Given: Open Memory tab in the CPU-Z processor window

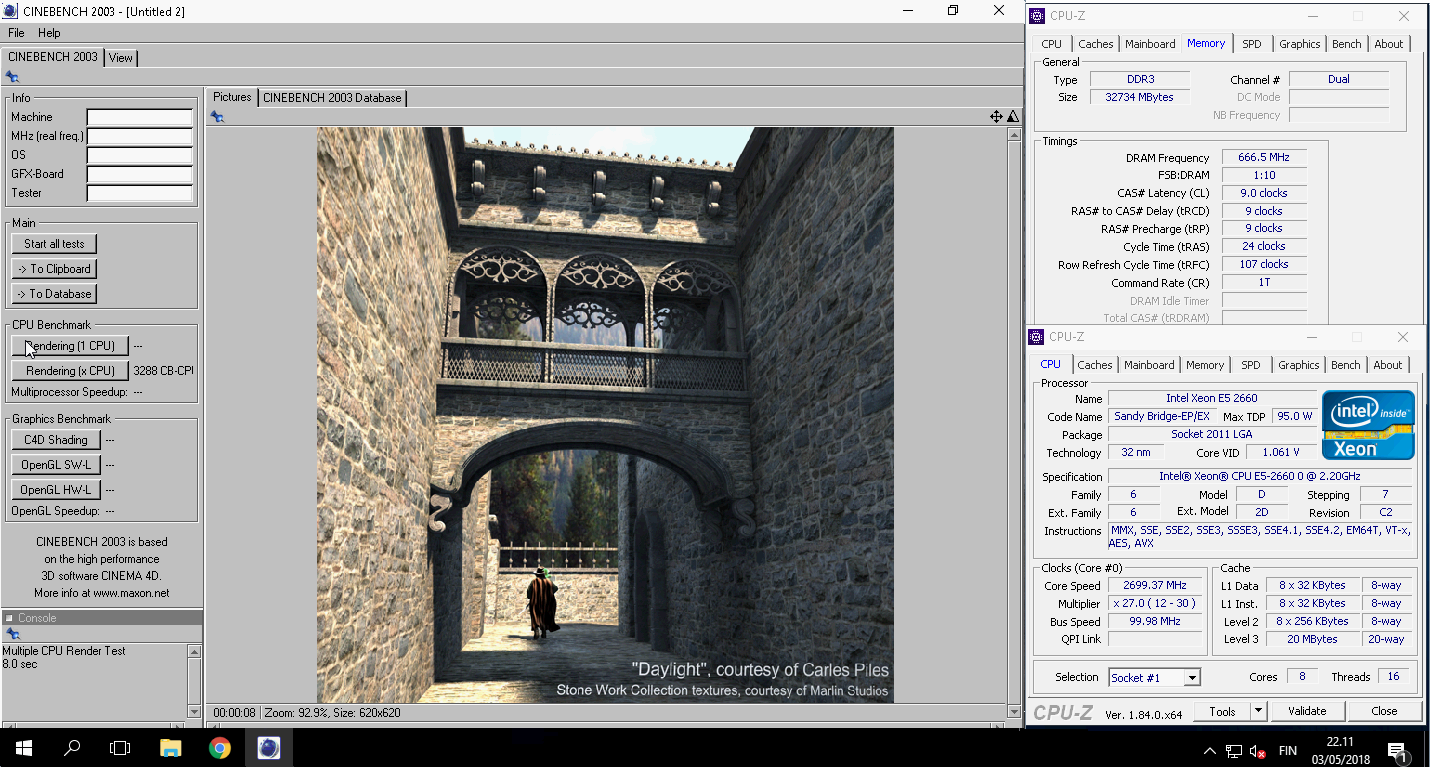Looking at the screenshot, I should pos(1205,365).
